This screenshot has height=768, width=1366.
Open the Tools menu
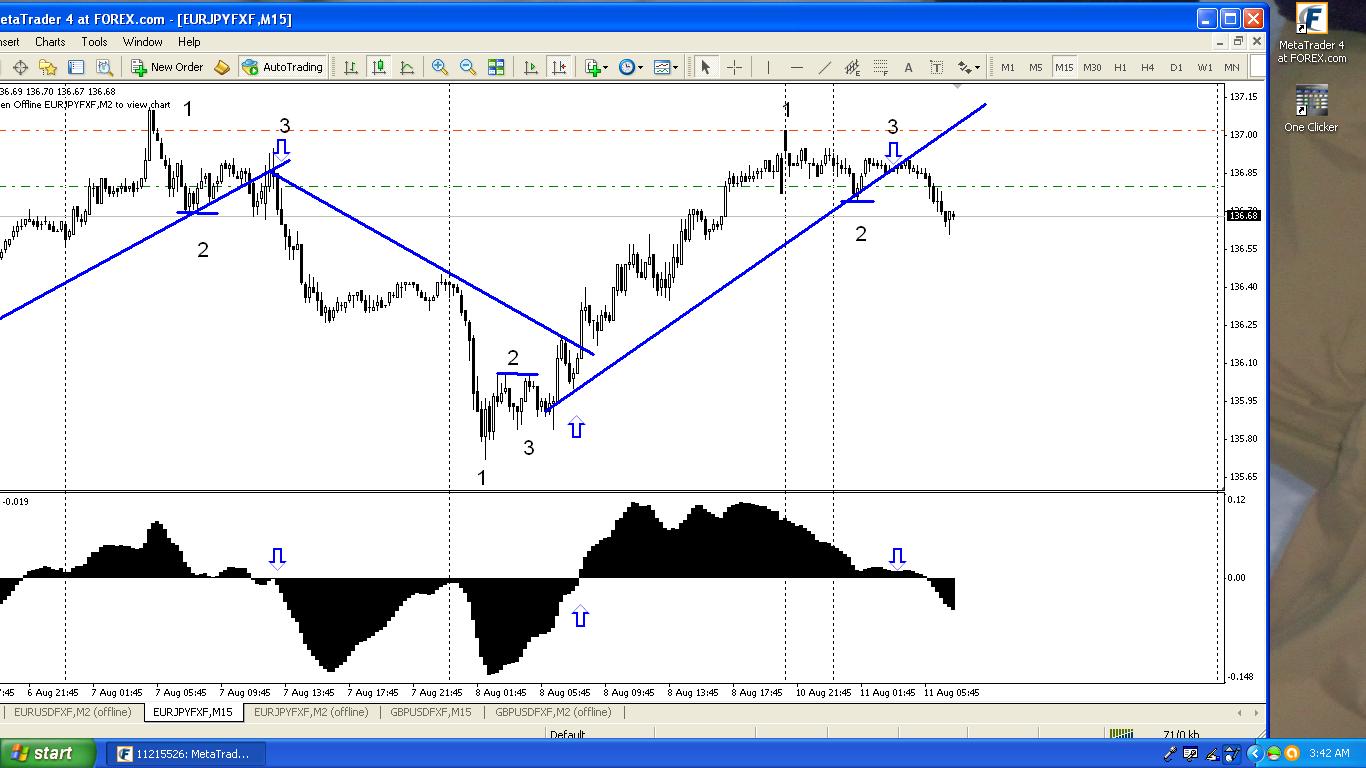[x=94, y=42]
